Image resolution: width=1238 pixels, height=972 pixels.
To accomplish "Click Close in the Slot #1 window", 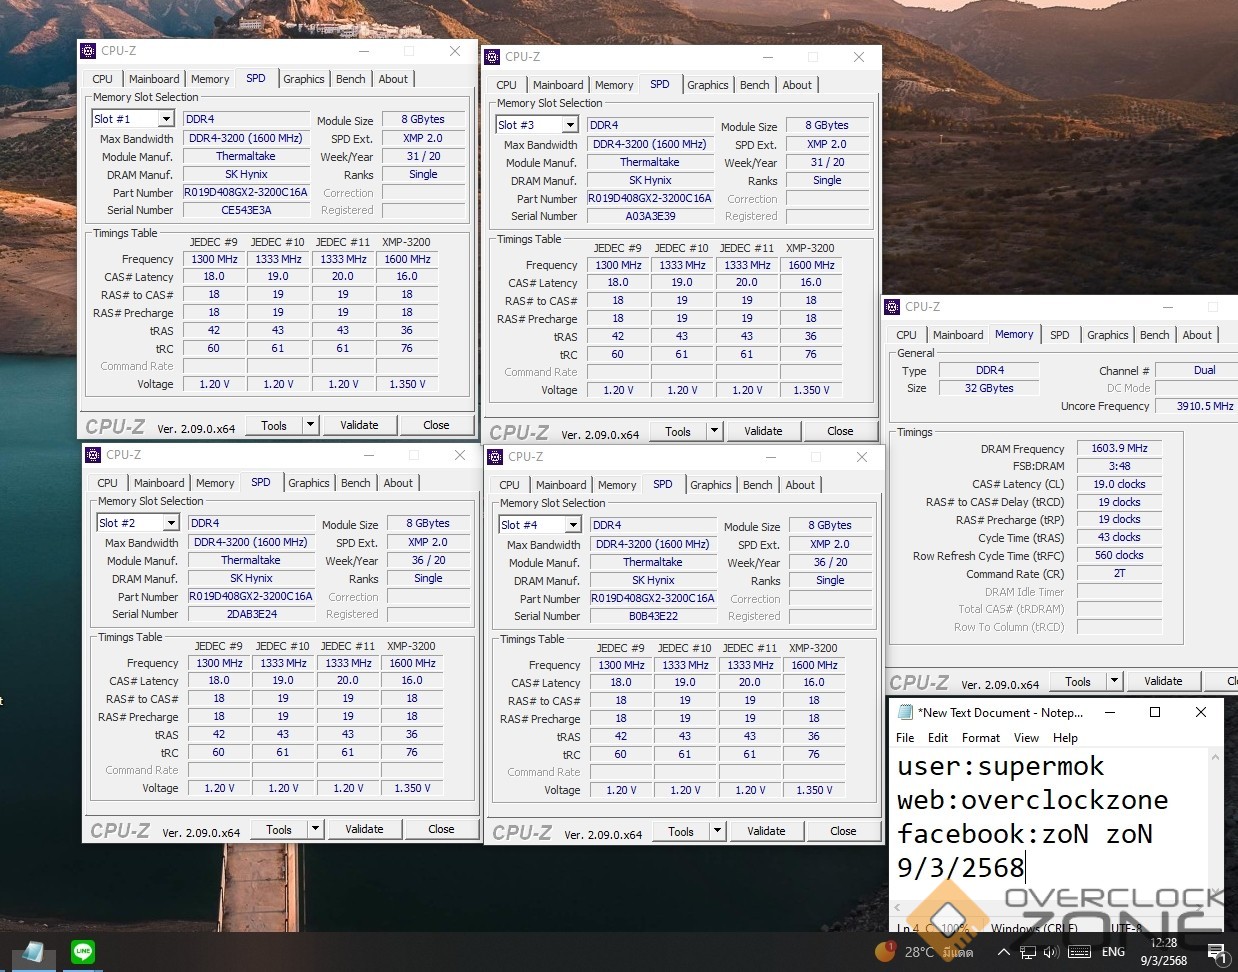I will (x=436, y=425).
